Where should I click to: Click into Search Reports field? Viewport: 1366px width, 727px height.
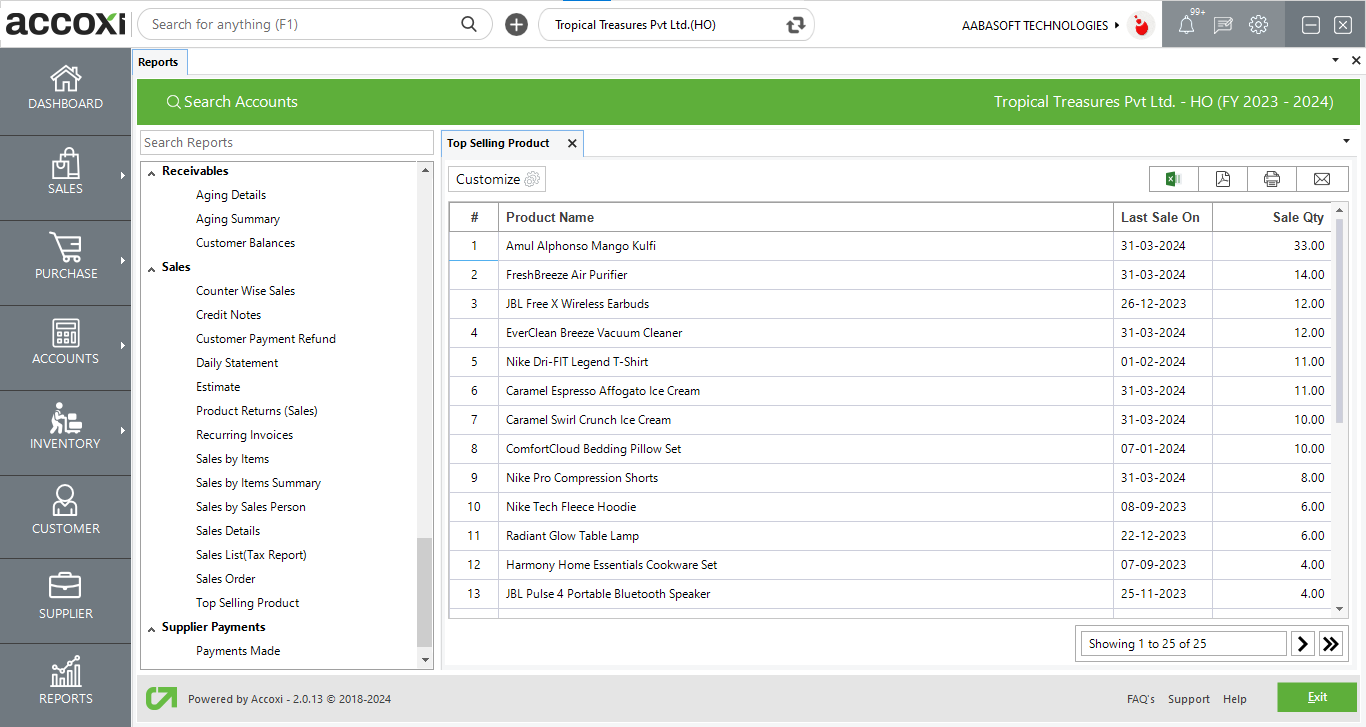(287, 143)
